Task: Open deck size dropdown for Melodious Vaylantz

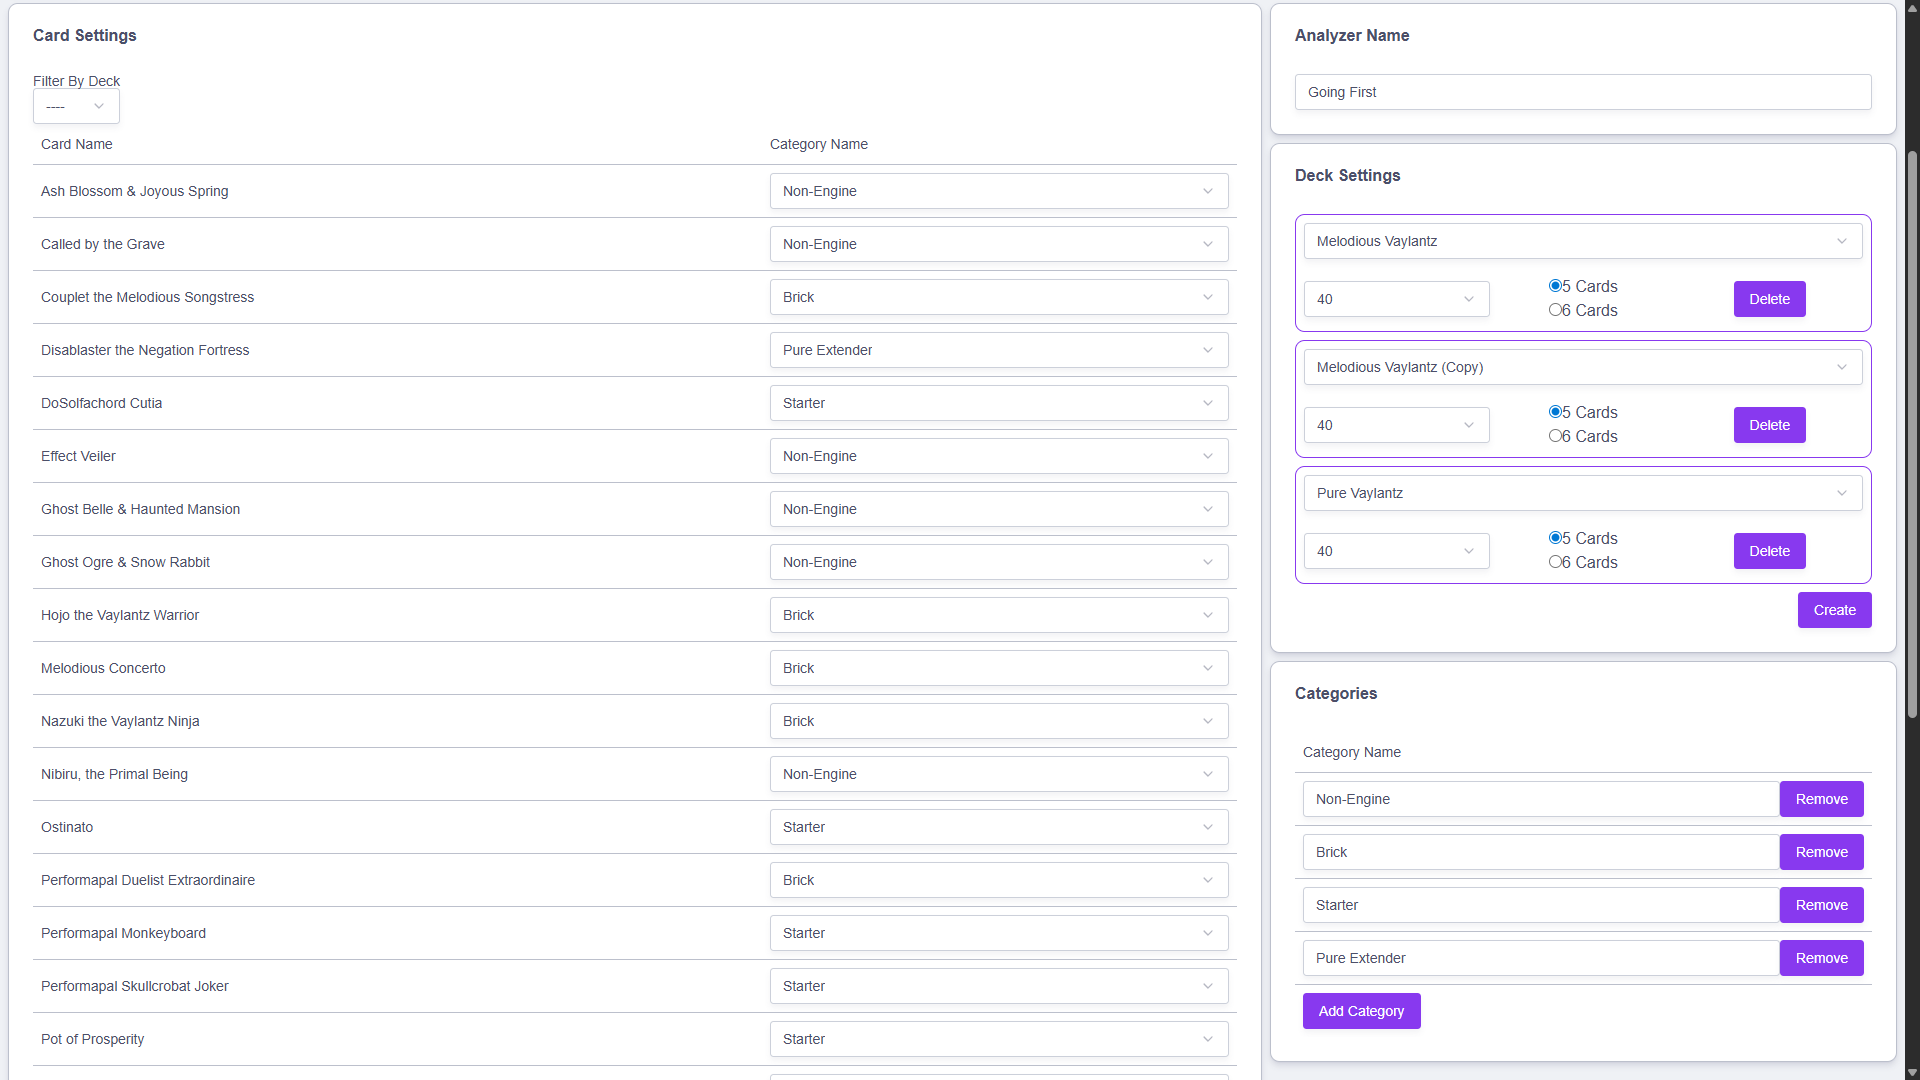Action: point(1396,299)
